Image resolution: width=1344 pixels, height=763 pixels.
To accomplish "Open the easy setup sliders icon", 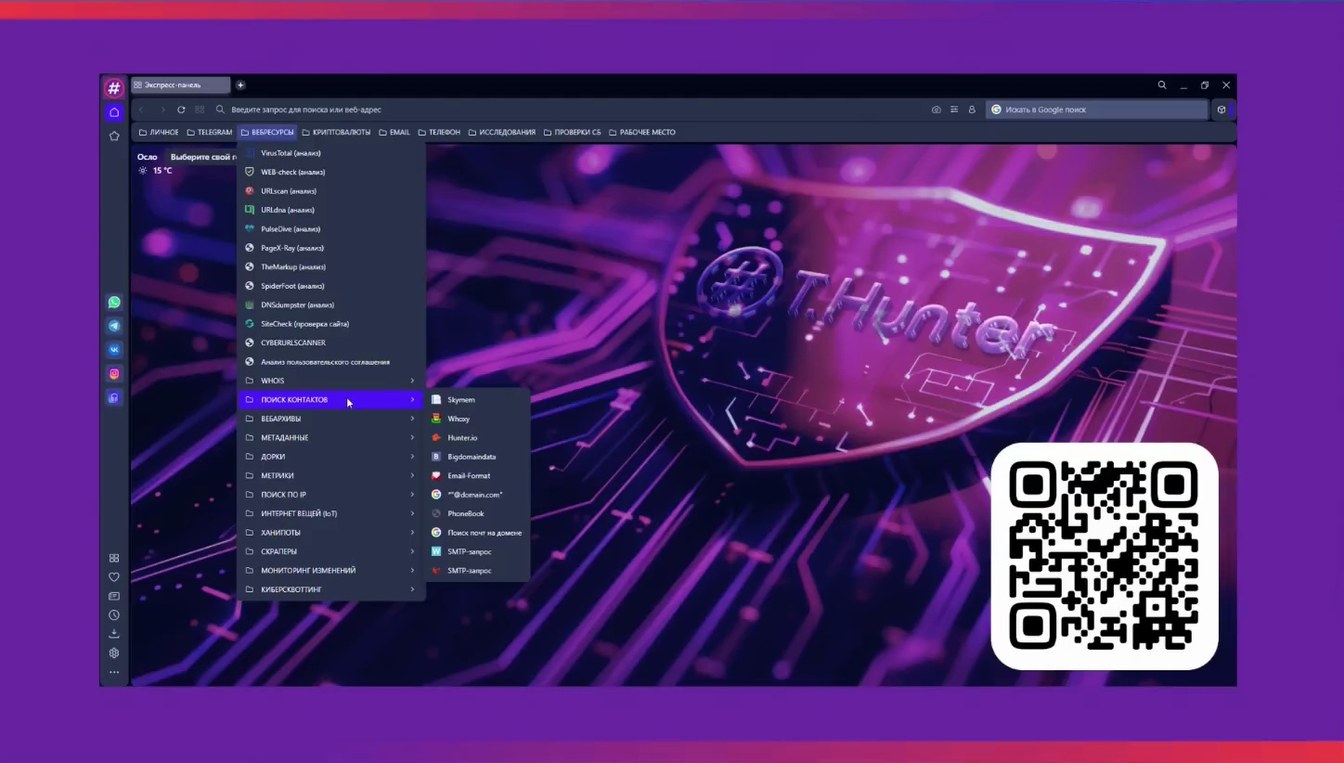I will pos(954,110).
